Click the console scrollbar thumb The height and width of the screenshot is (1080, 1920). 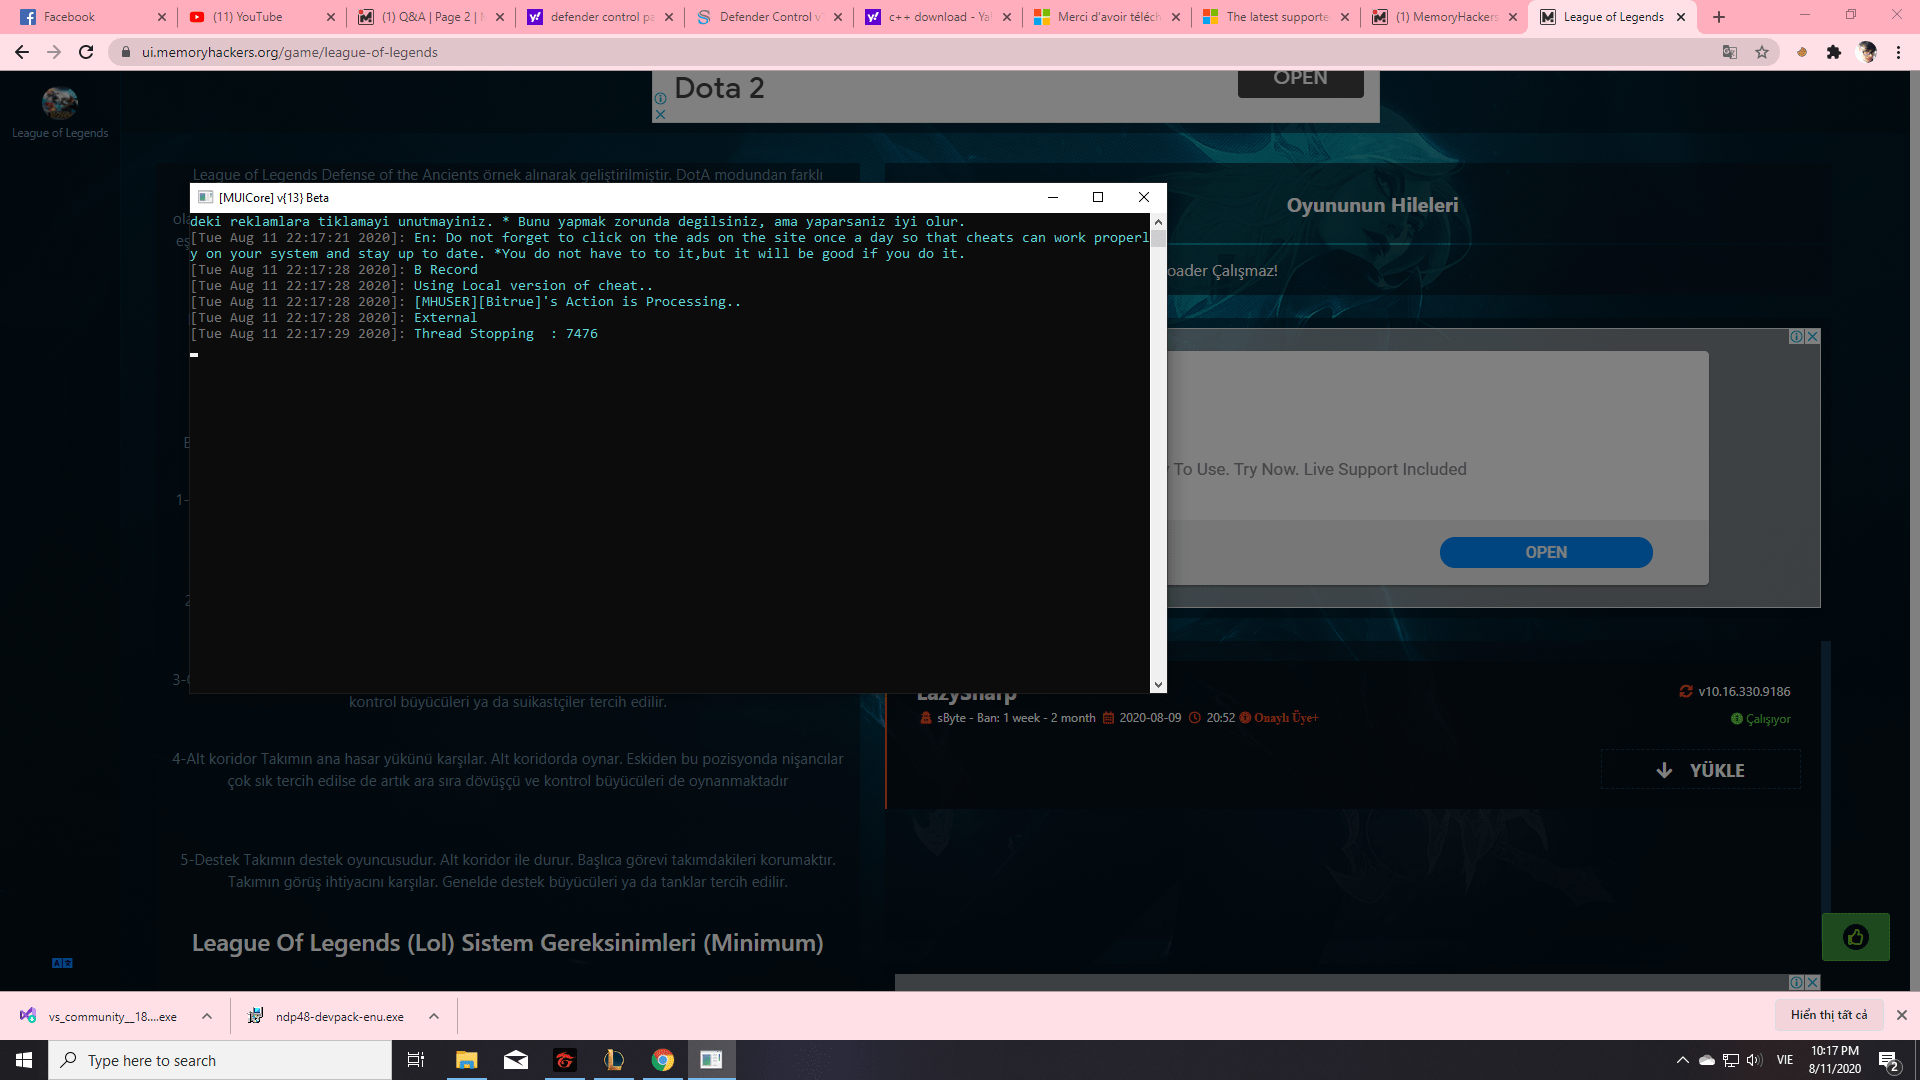click(1158, 238)
